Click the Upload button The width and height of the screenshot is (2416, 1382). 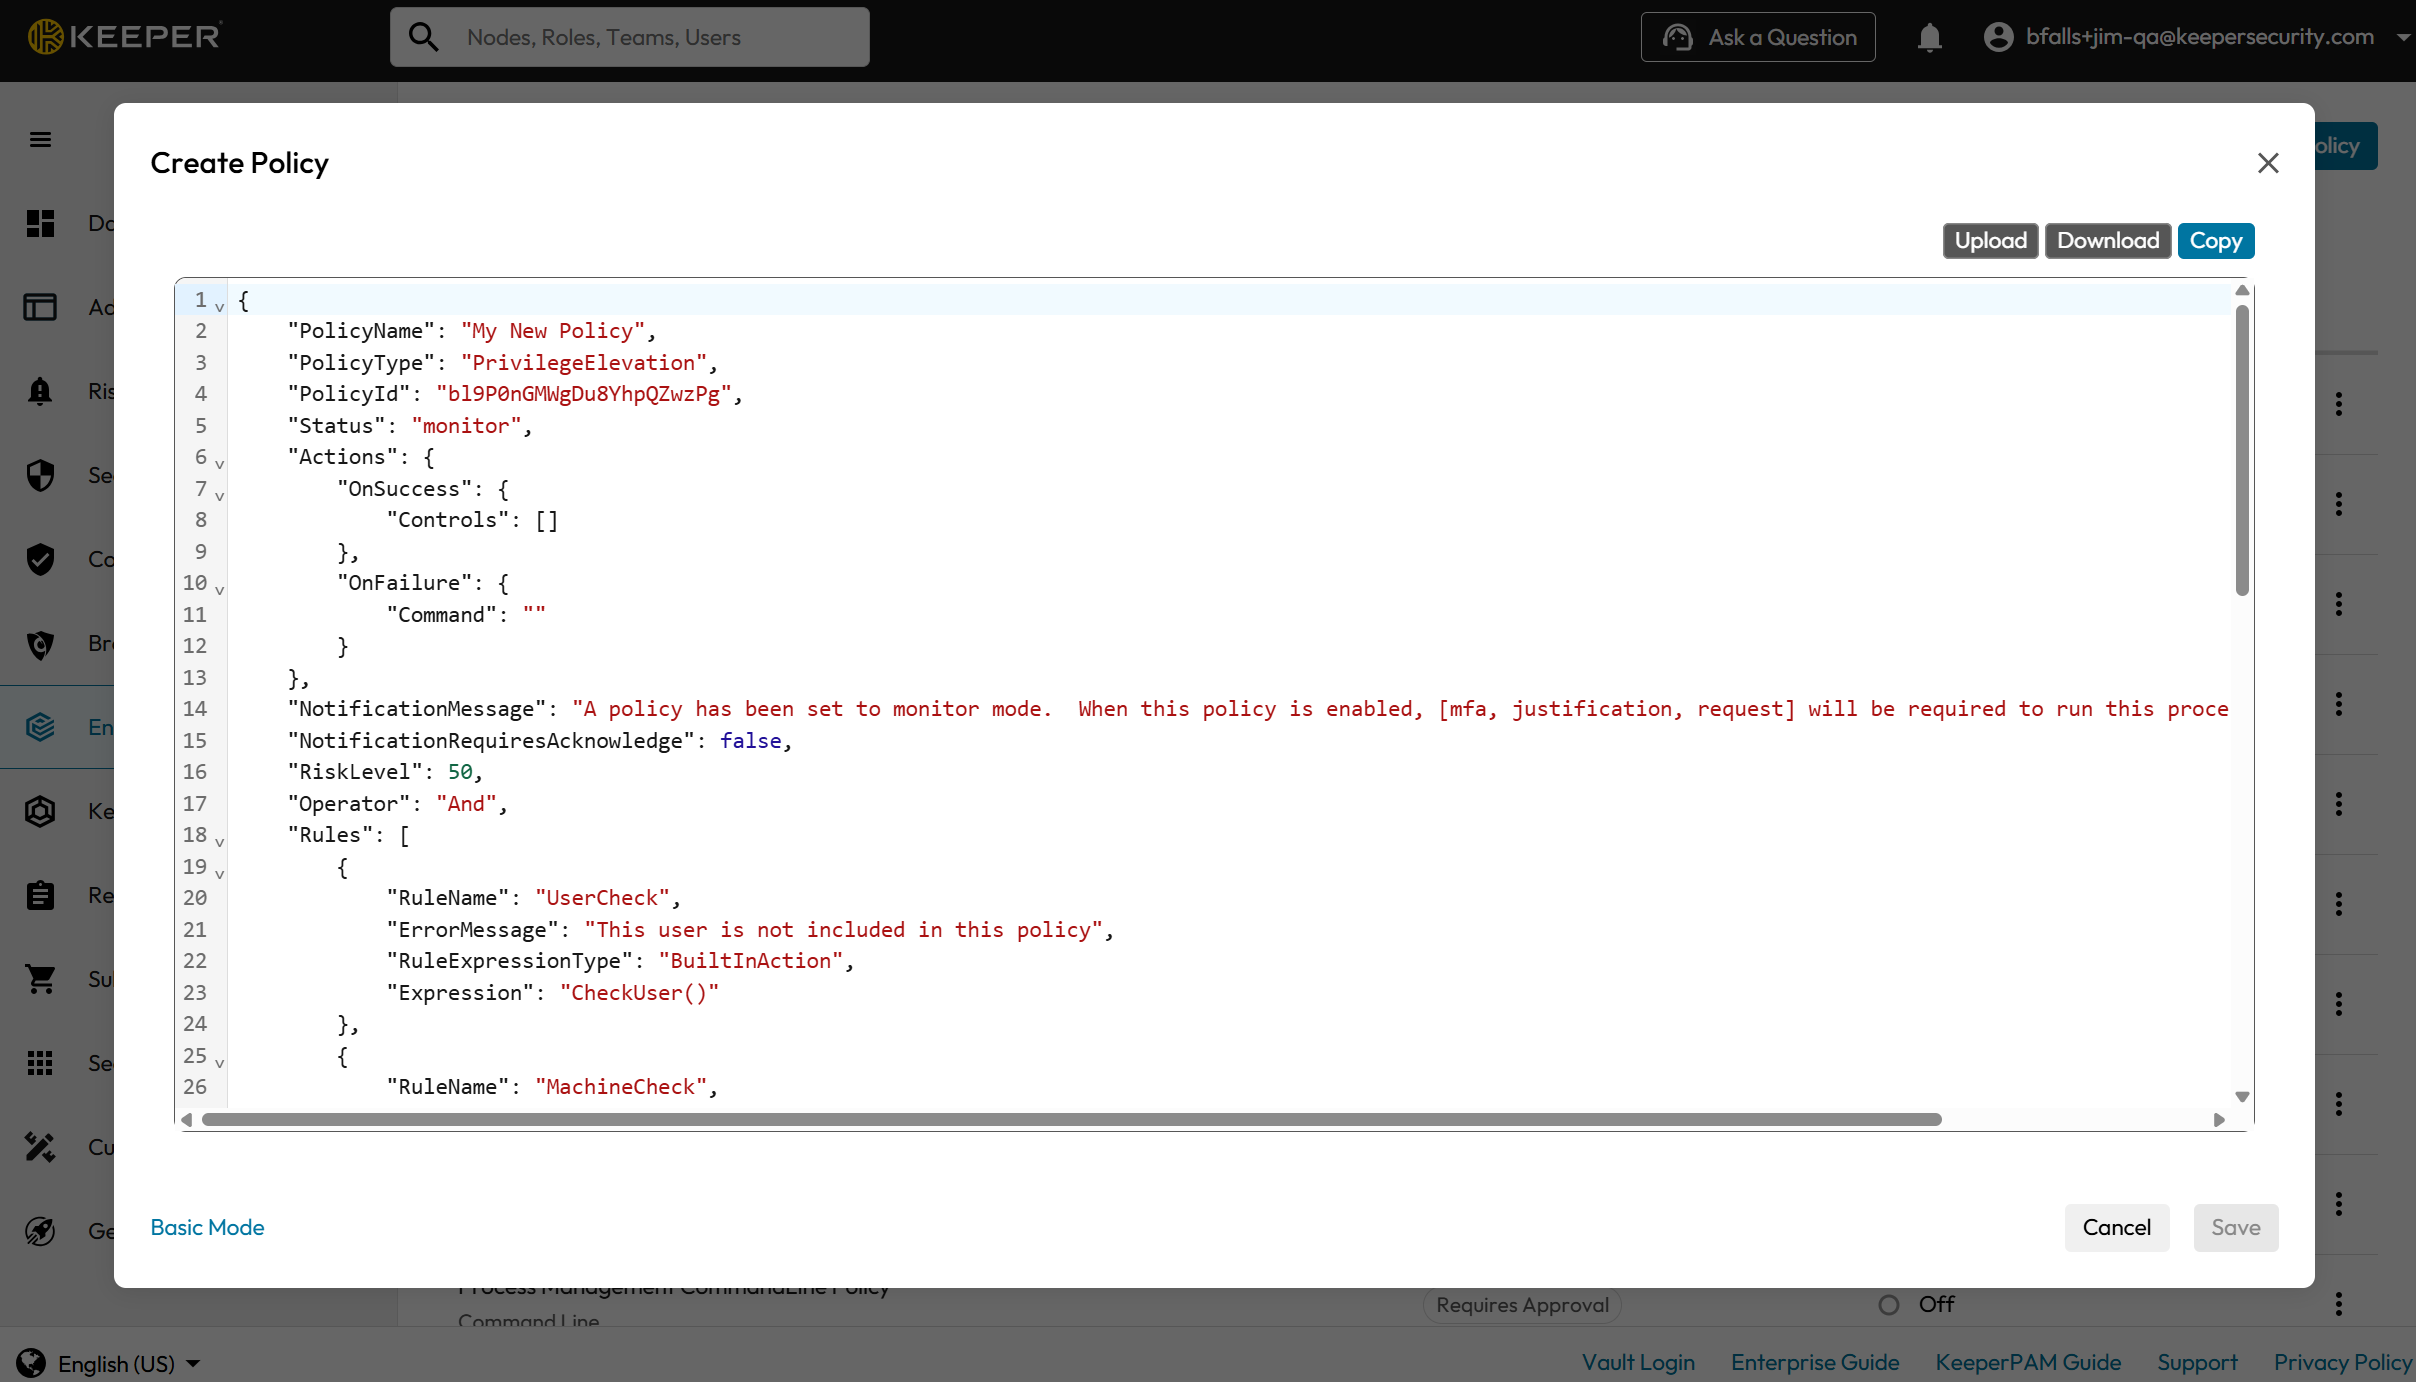(1990, 241)
